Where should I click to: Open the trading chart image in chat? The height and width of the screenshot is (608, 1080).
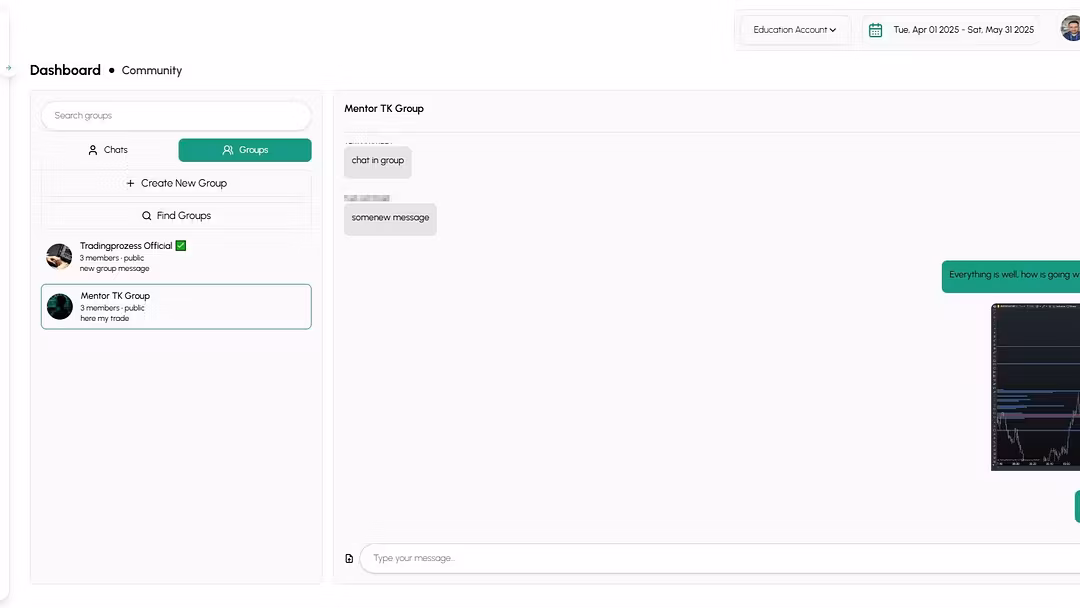point(1035,387)
